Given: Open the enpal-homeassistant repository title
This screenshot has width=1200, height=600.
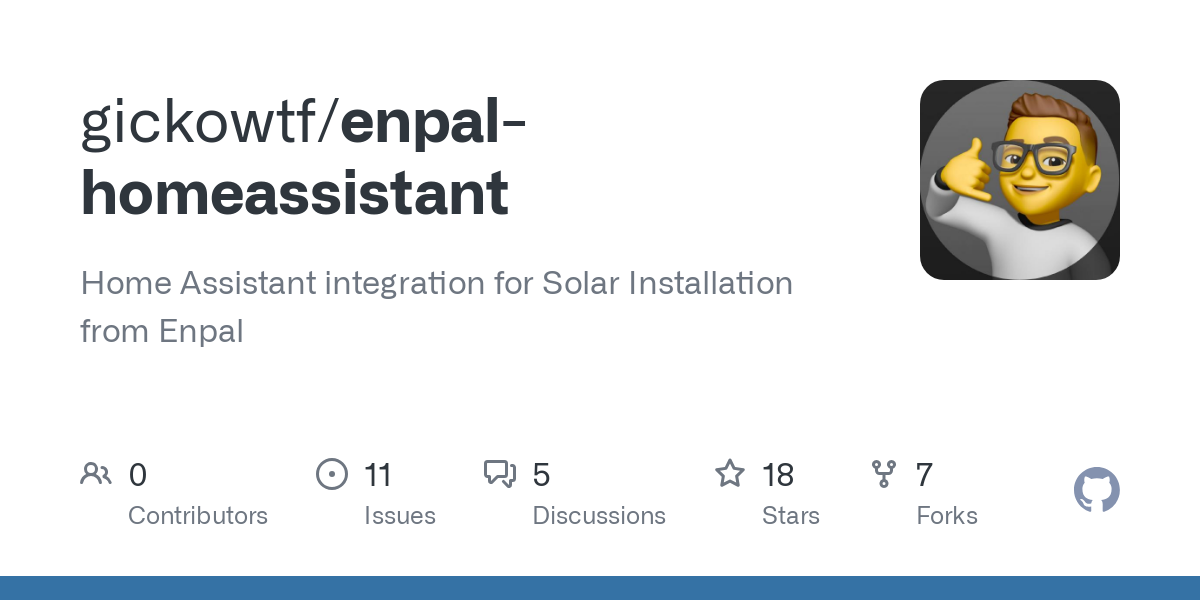Looking at the screenshot, I should coord(305,158).
